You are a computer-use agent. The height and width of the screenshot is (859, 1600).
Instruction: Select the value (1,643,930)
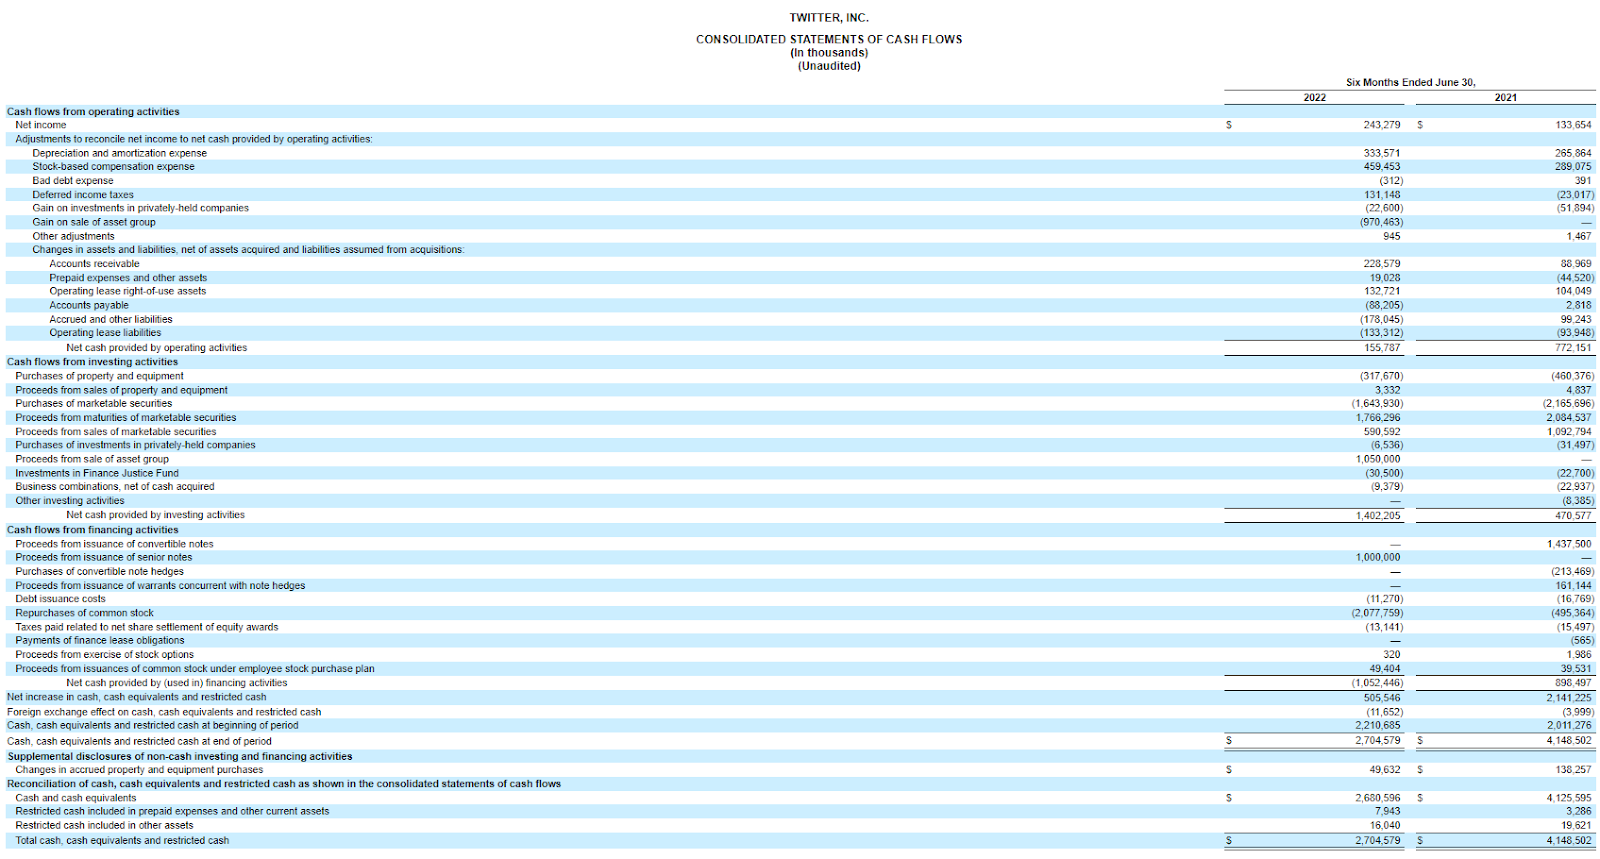click(x=1377, y=404)
